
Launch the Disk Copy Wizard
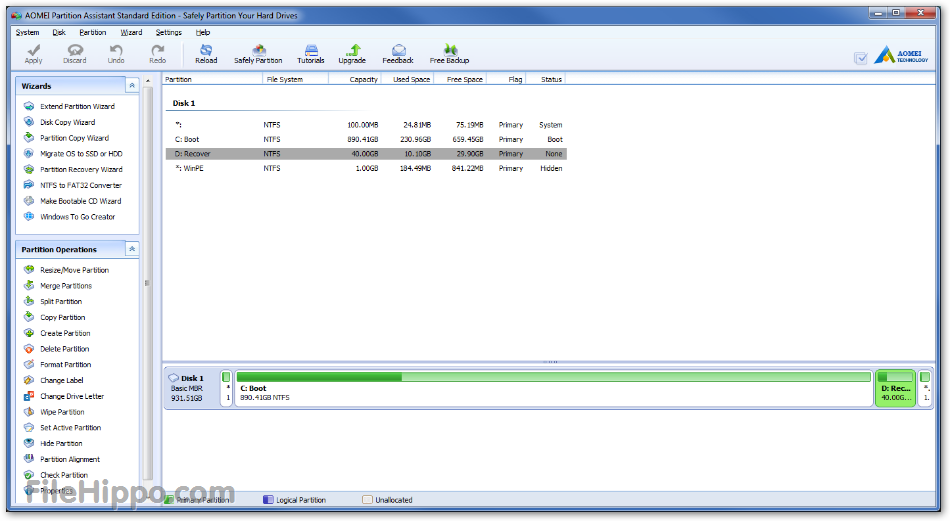tap(67, 122)
